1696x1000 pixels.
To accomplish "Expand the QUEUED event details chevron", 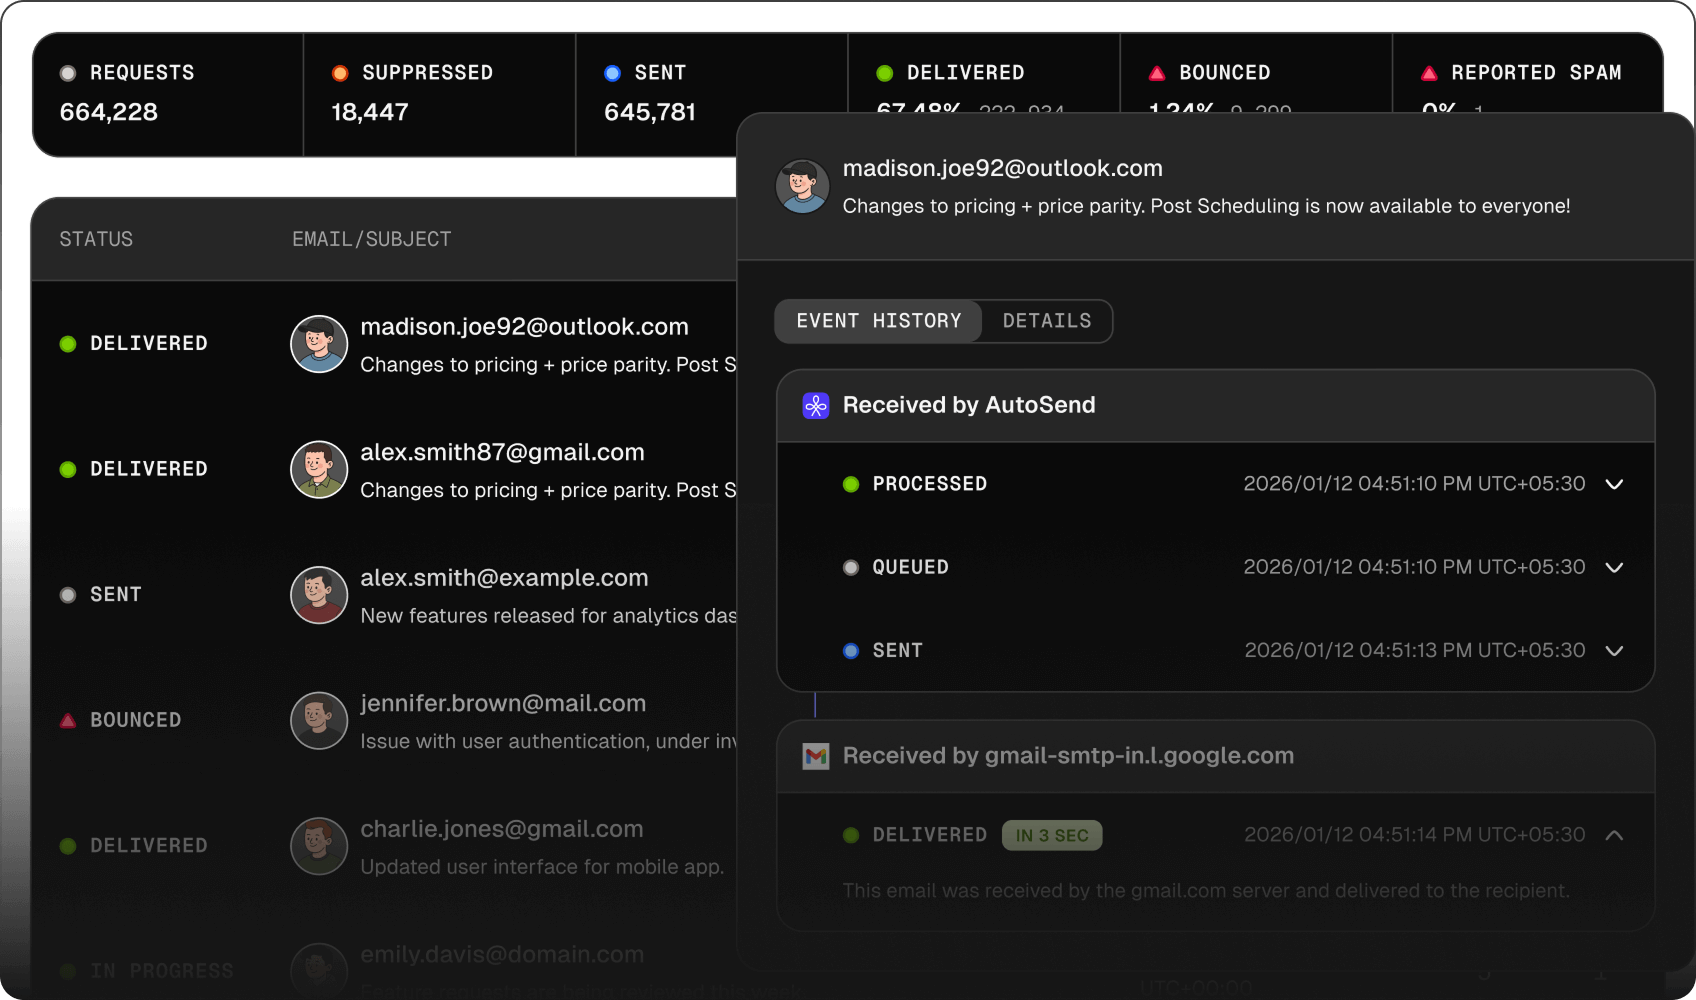I will click(1614, 567).
